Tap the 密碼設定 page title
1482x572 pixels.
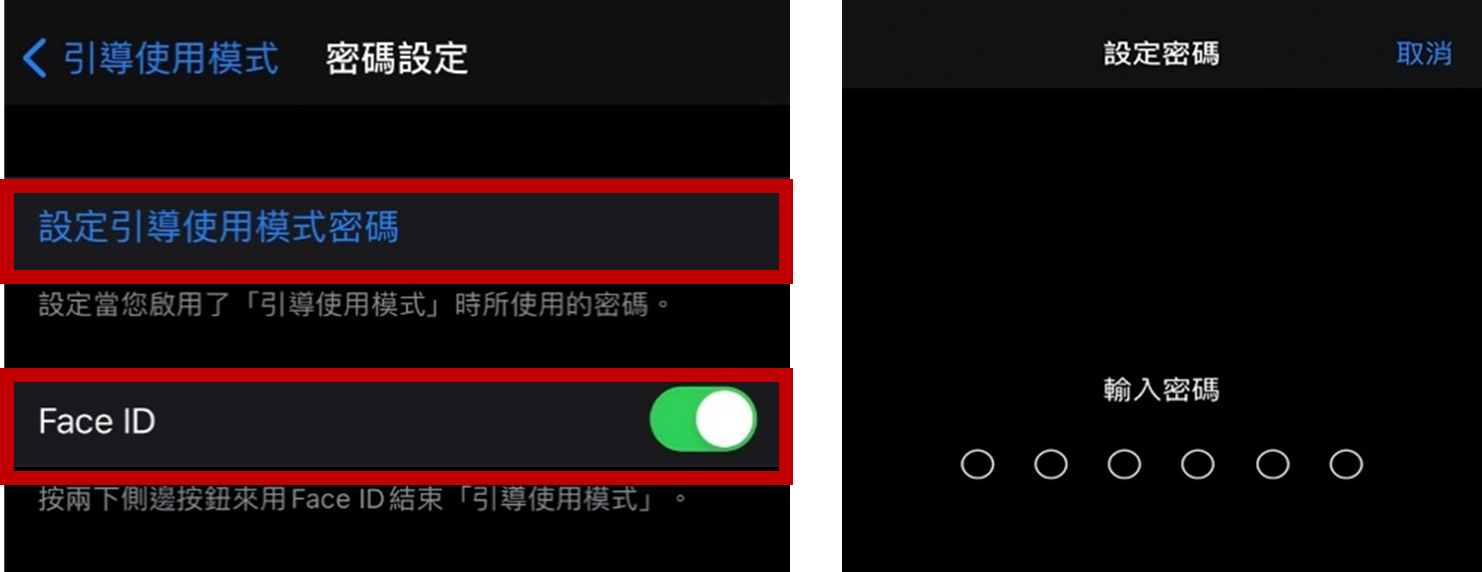(397, 59)
